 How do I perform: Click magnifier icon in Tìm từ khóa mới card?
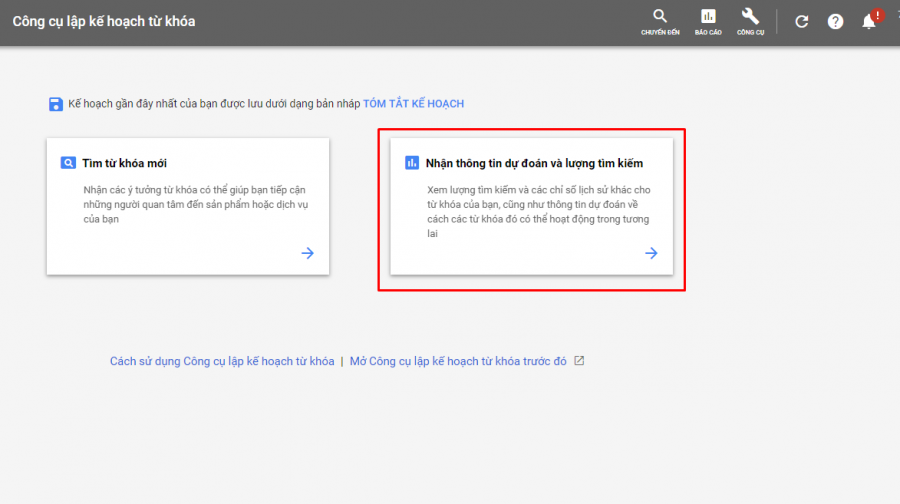pos(68,163)
